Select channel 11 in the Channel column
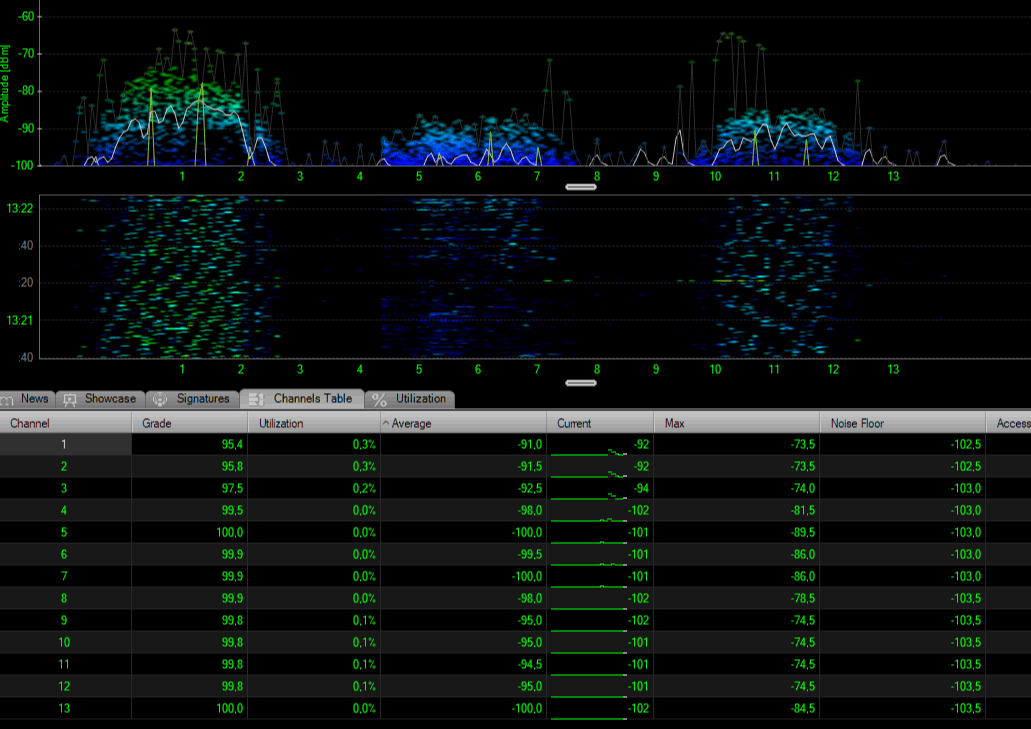The width and height of the screenshot is (1031, 729). (66, 665)
